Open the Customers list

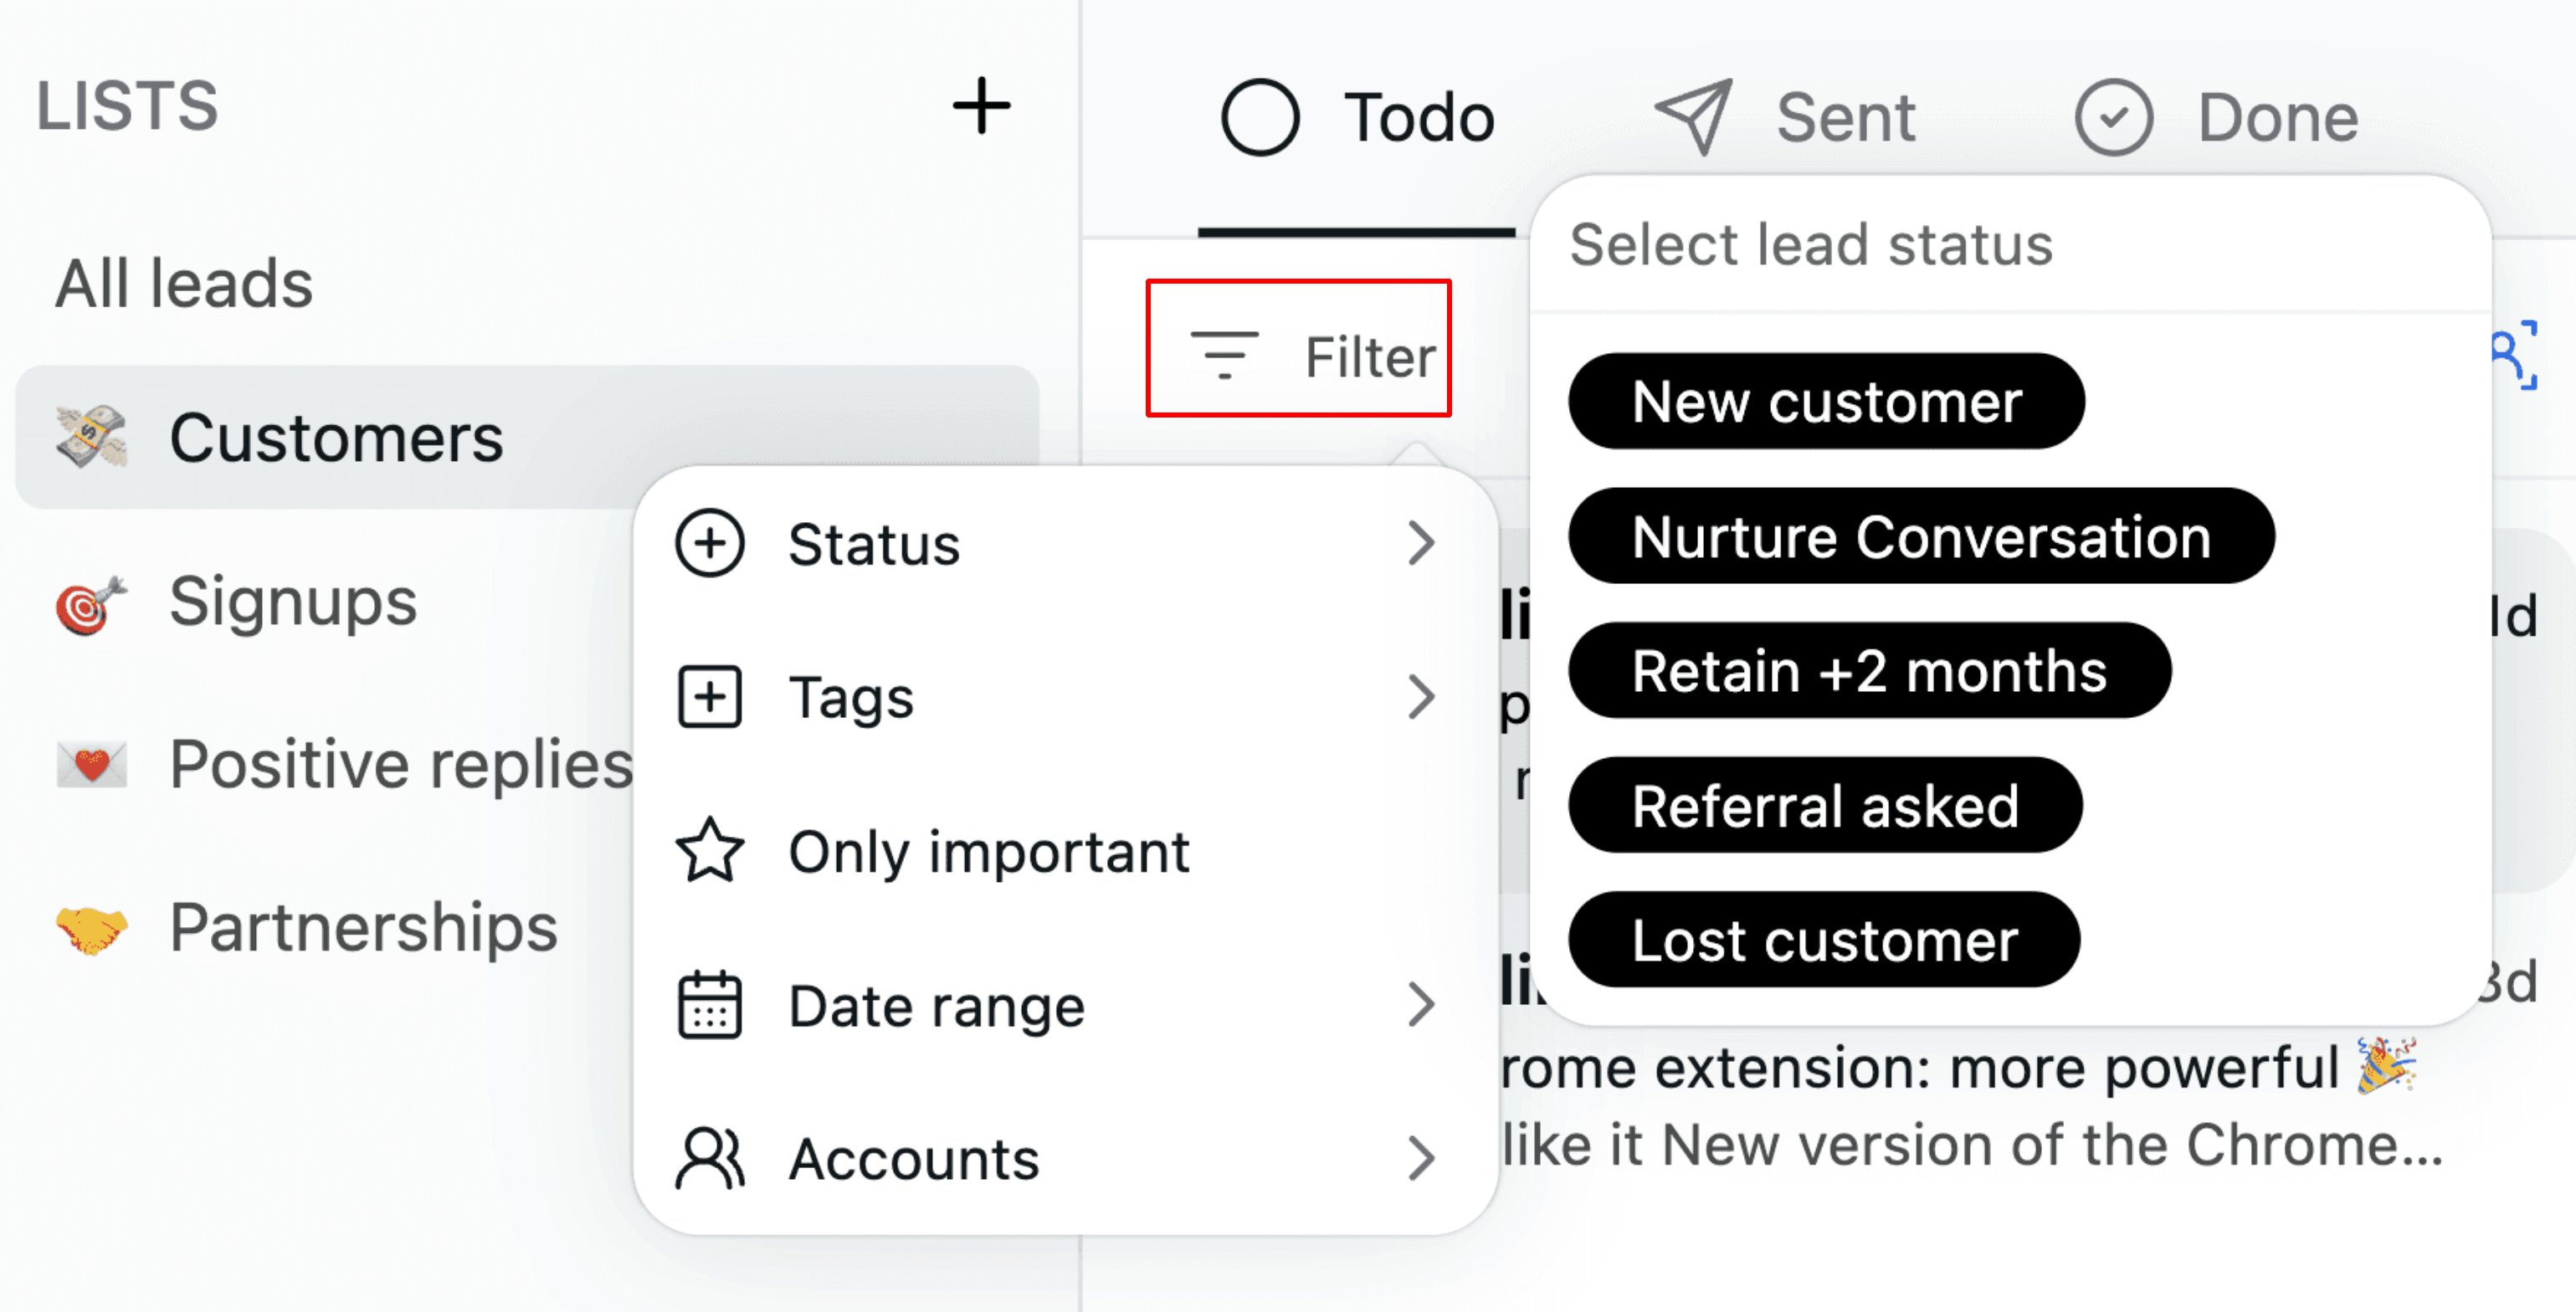pos(527,437)
